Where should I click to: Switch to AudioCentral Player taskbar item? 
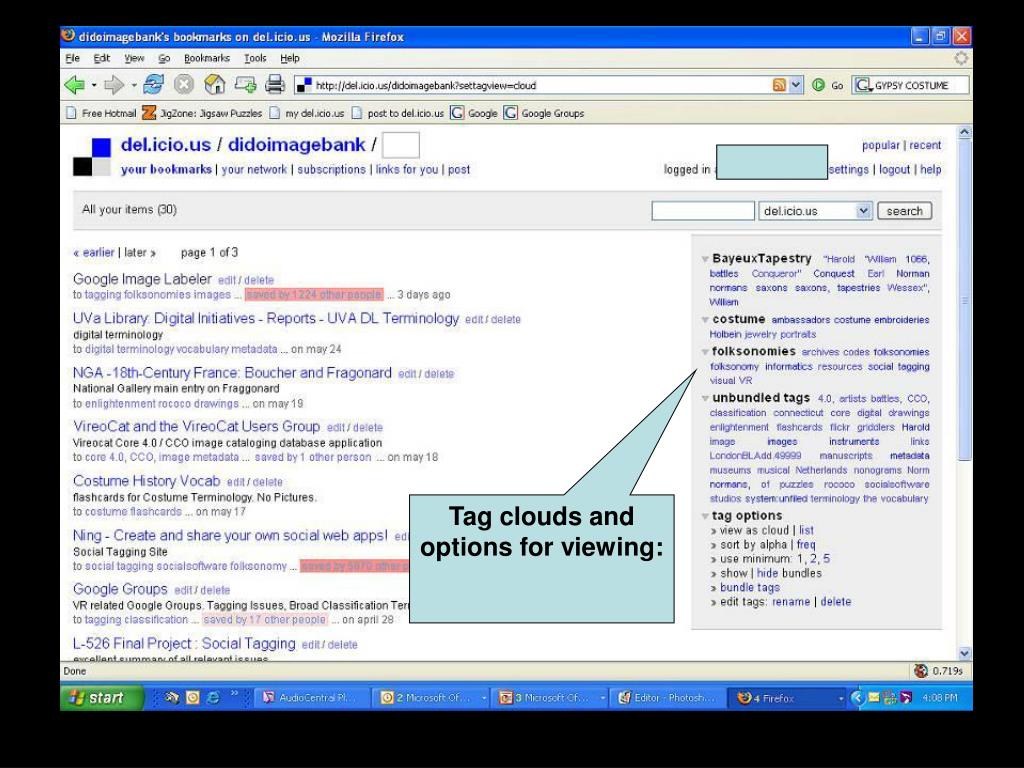(x=309, y=697)
